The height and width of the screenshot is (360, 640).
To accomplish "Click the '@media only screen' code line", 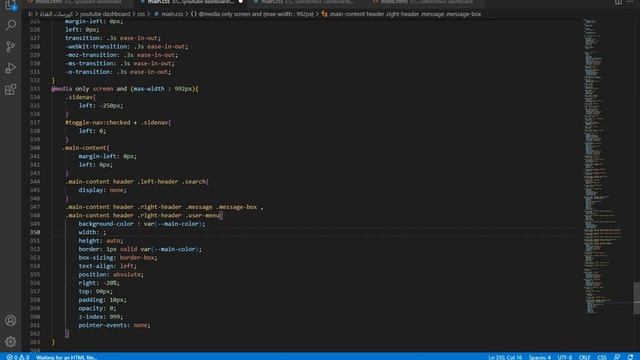I will 125,89.
